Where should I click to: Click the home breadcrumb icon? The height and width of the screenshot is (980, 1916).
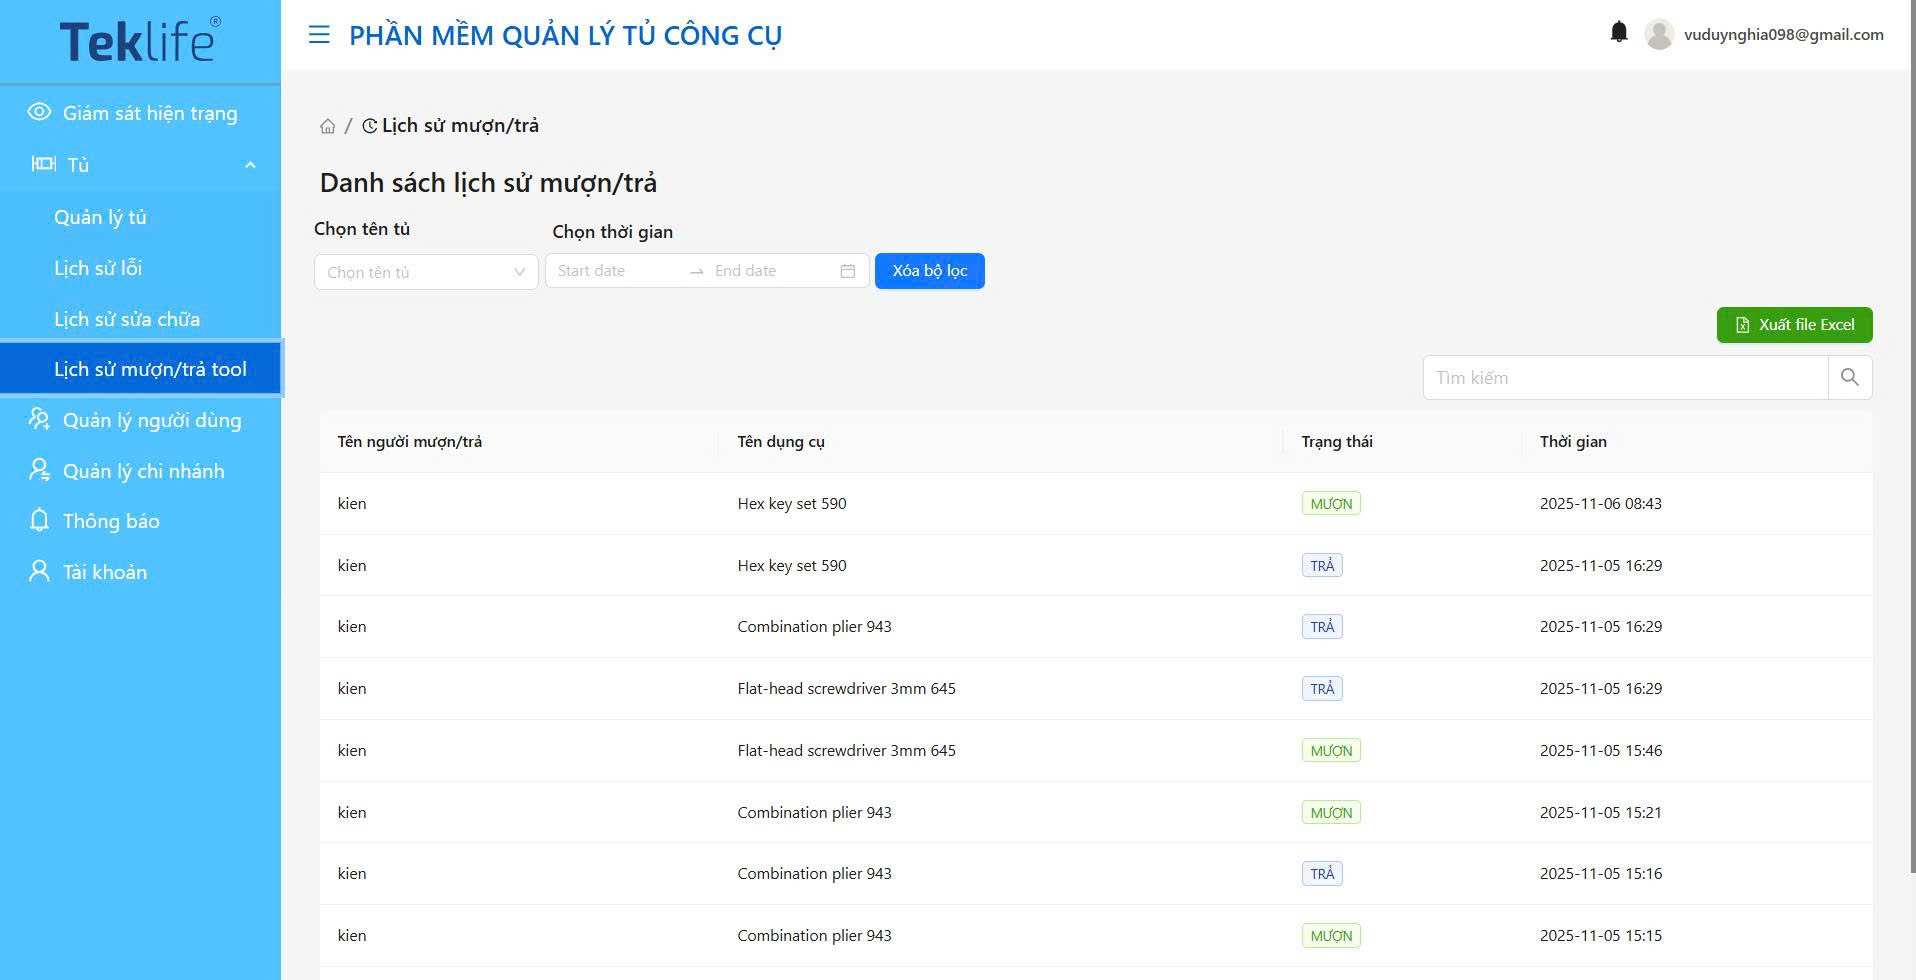[327, 126]
